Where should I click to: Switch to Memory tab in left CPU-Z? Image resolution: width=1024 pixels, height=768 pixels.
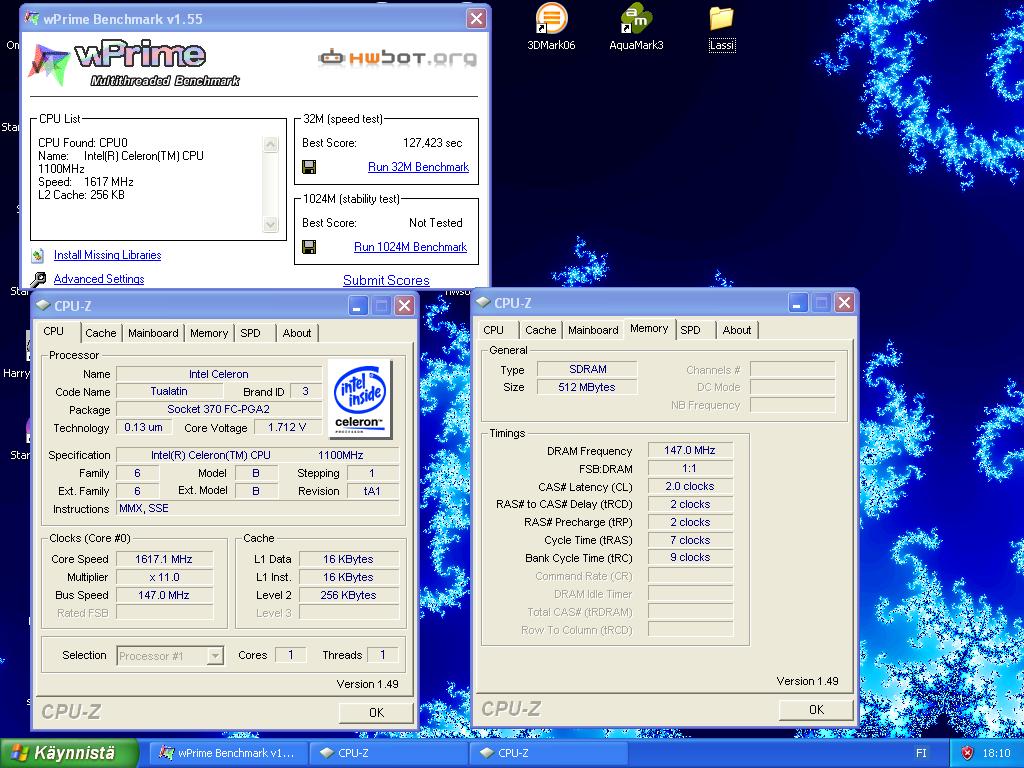pos(209,333)
